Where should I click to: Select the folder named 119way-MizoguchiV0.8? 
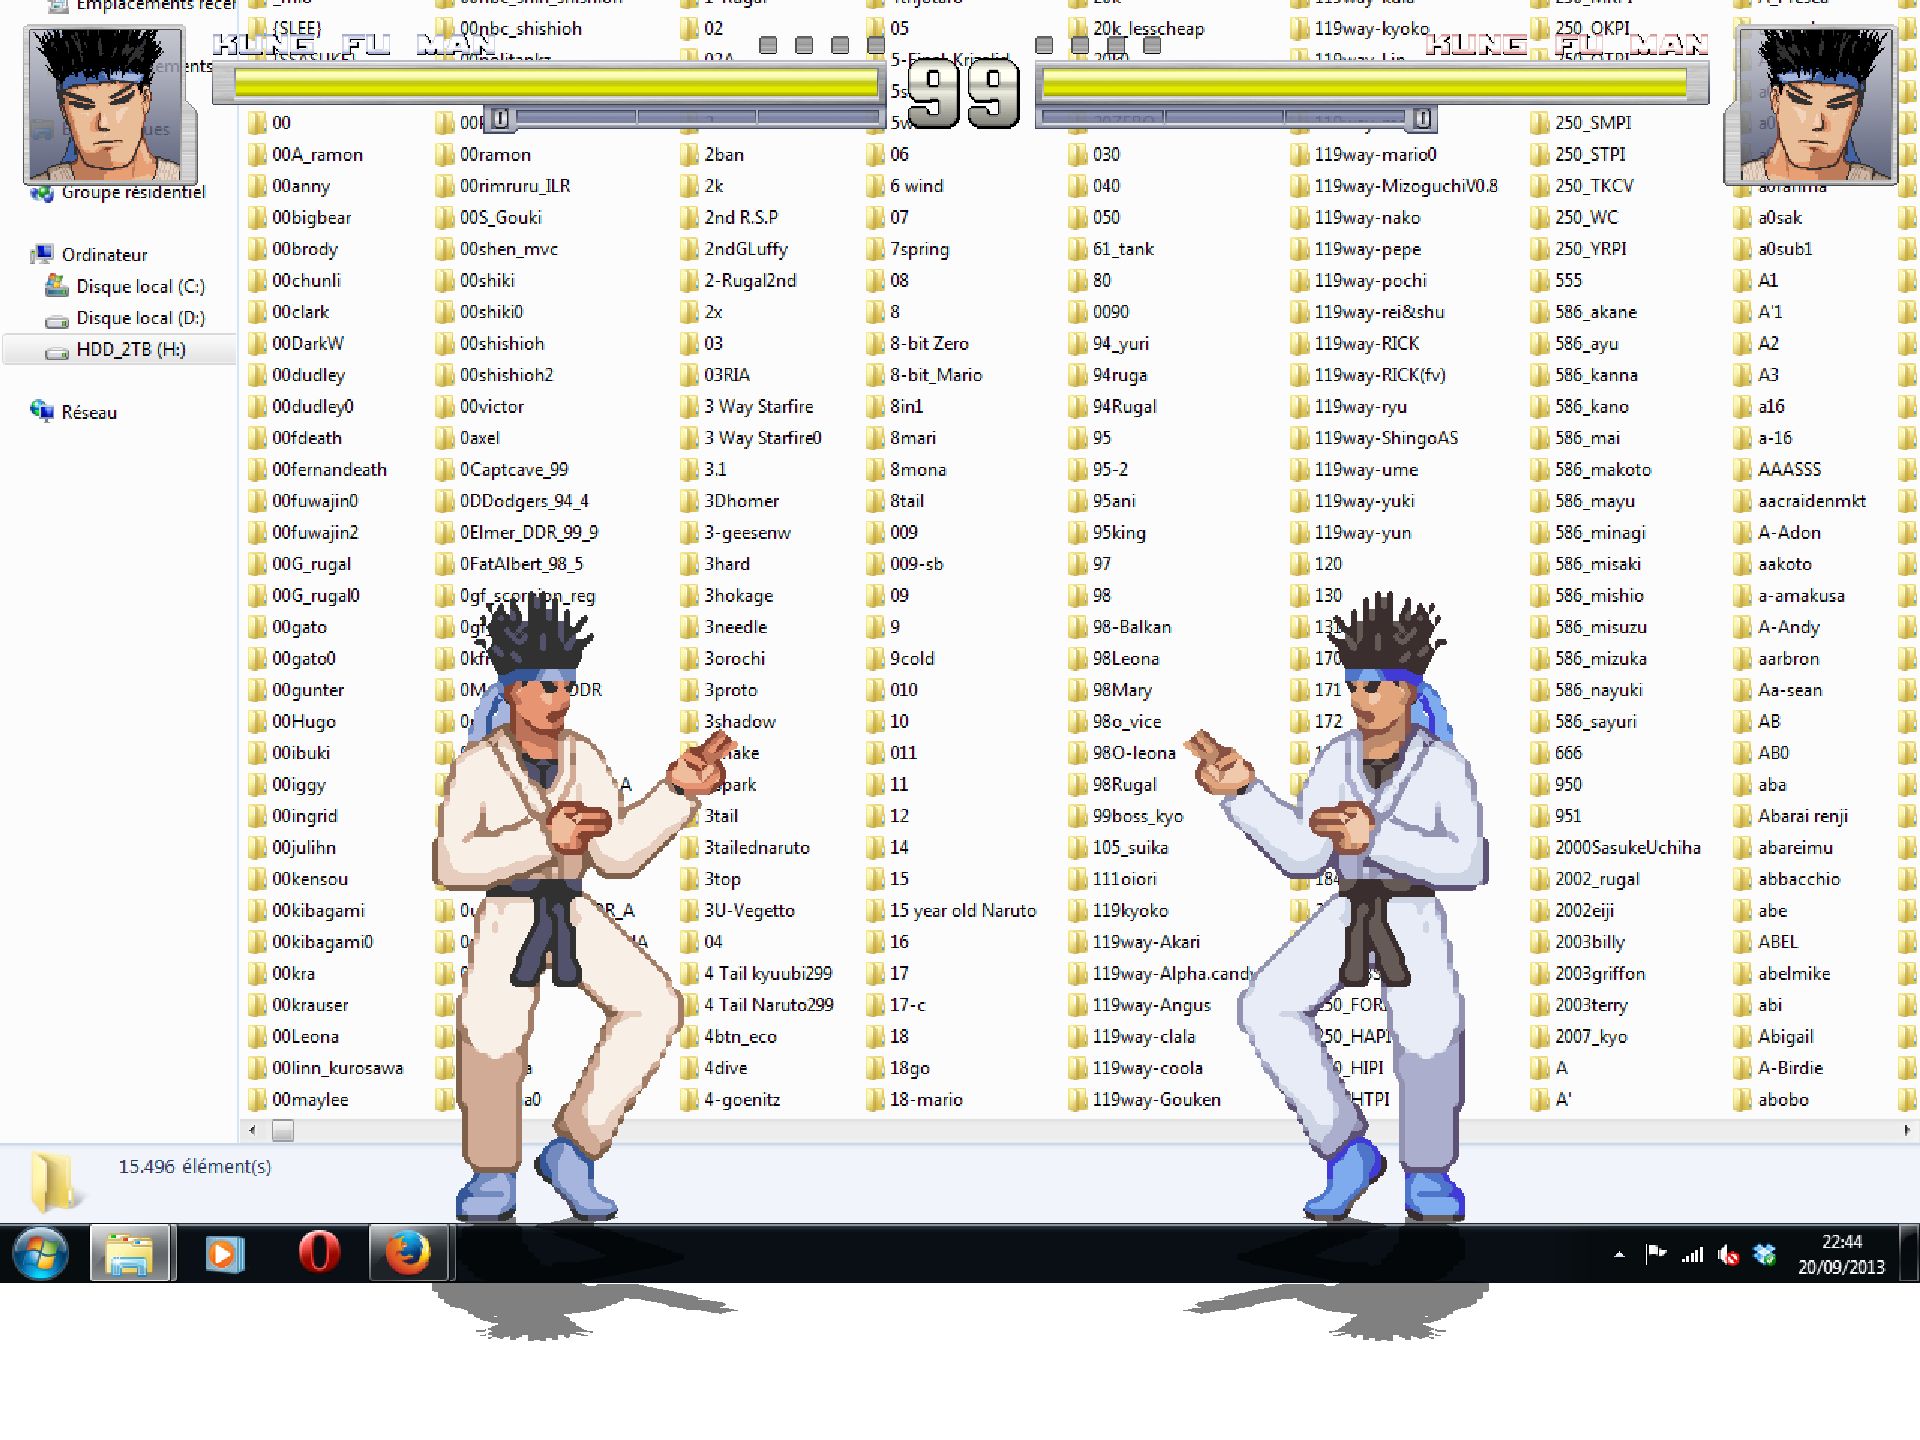1406,186
